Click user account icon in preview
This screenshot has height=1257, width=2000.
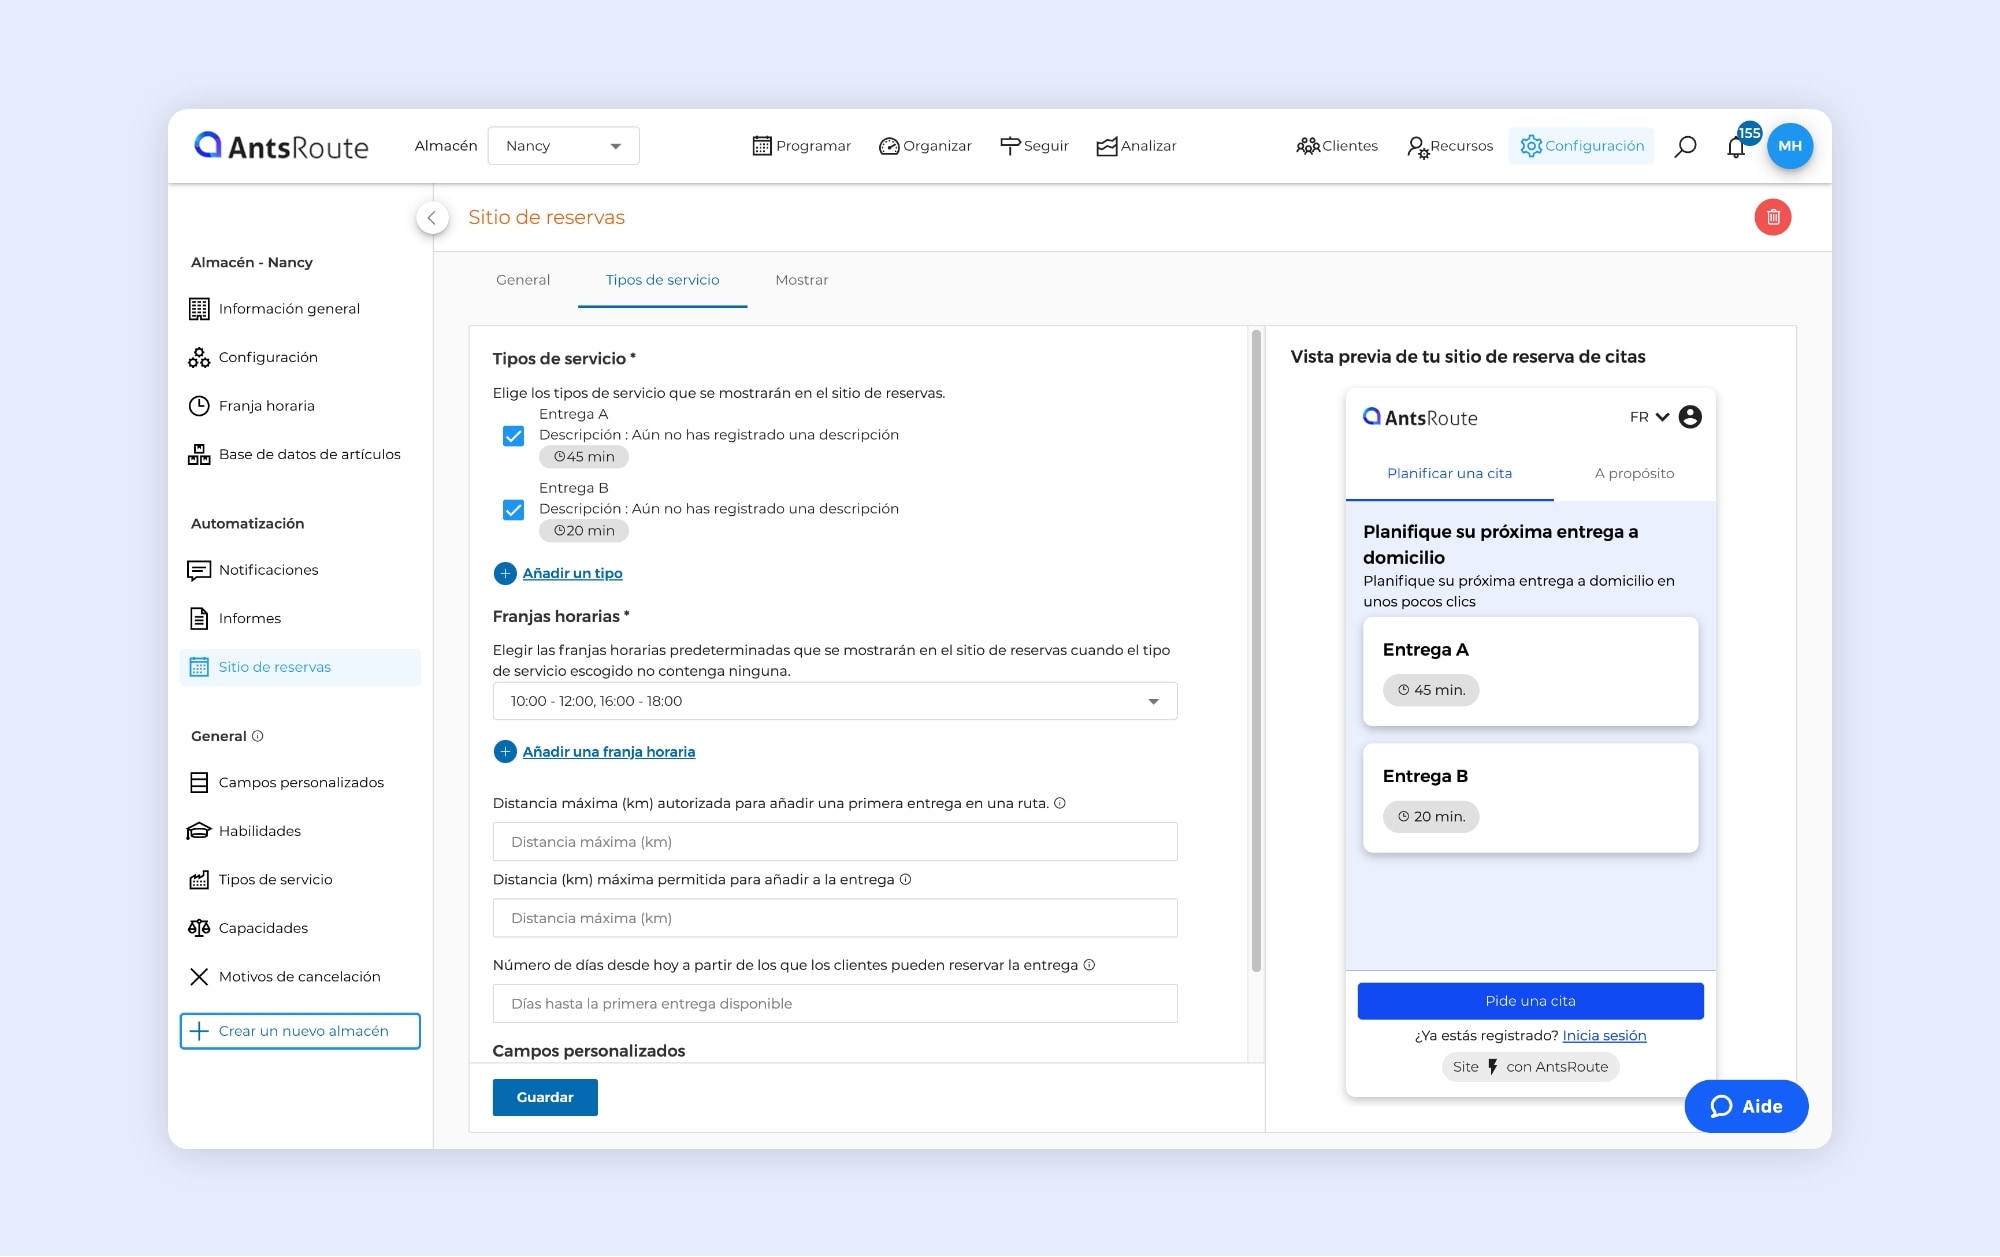coord(1690,417)
